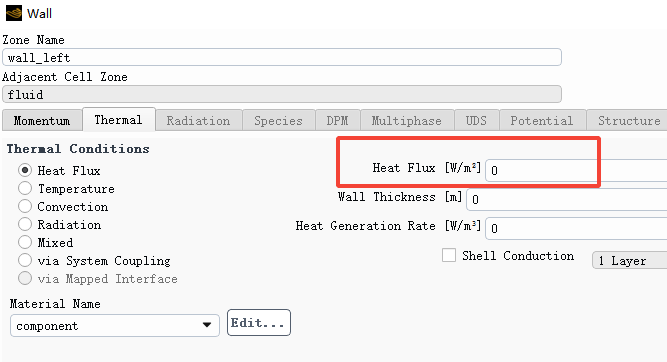Open the 1 Layer dropdown
Screen dimensions: 667x362
(x=630, y=260)
